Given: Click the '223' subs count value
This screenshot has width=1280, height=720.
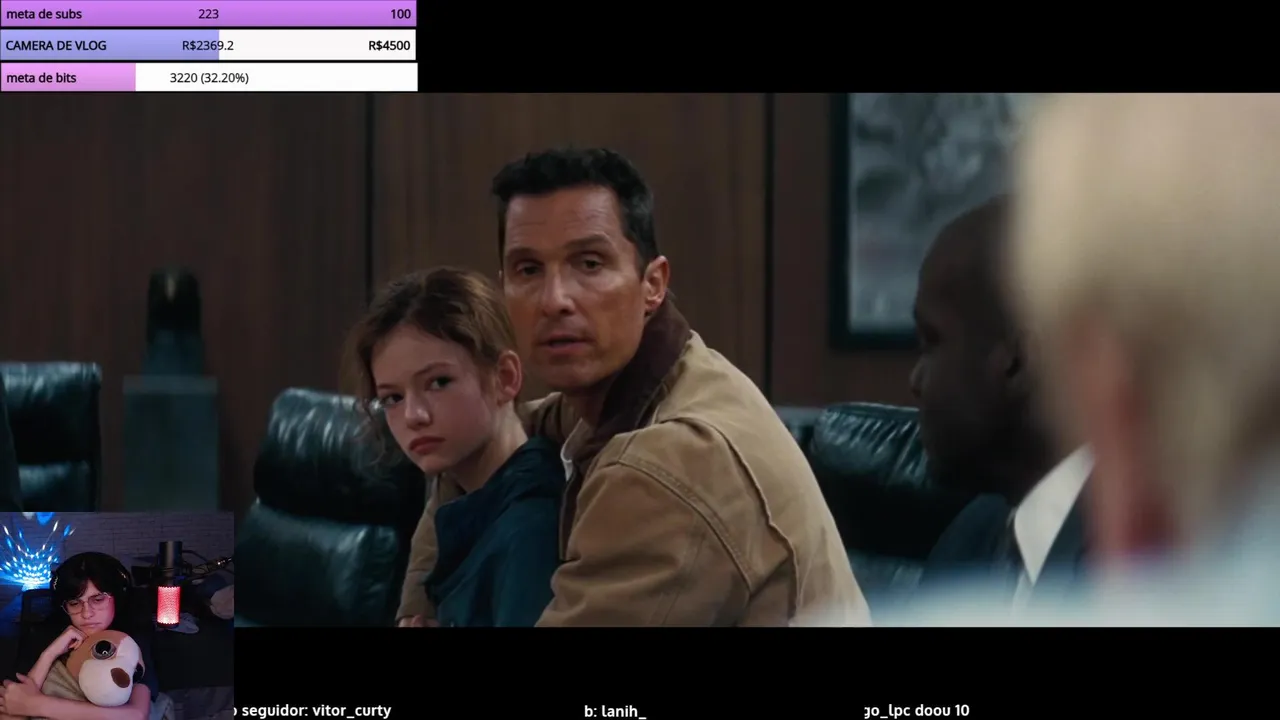Looking at the screenshot, I should click(x=208, y=14).
